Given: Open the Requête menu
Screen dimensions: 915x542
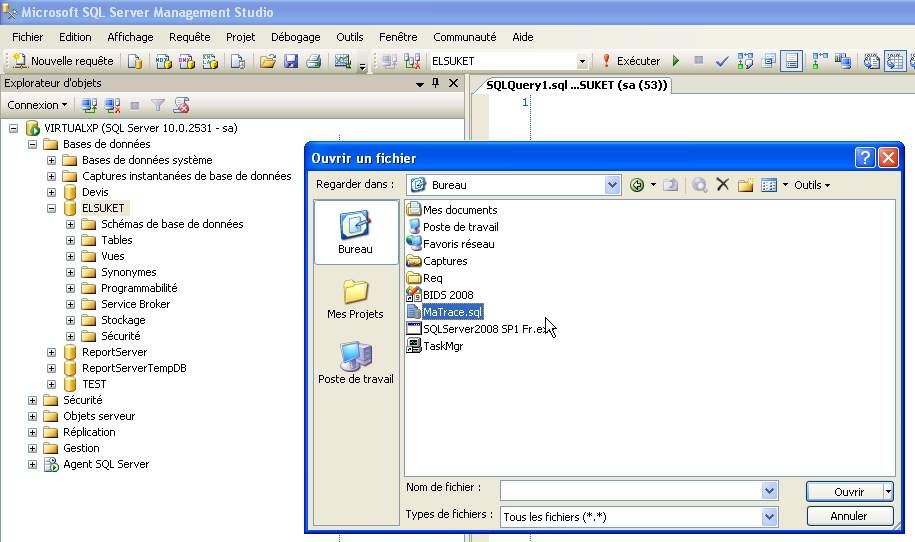Looking at the screenshot, I should pyautogui.click(x=189, y=37).
